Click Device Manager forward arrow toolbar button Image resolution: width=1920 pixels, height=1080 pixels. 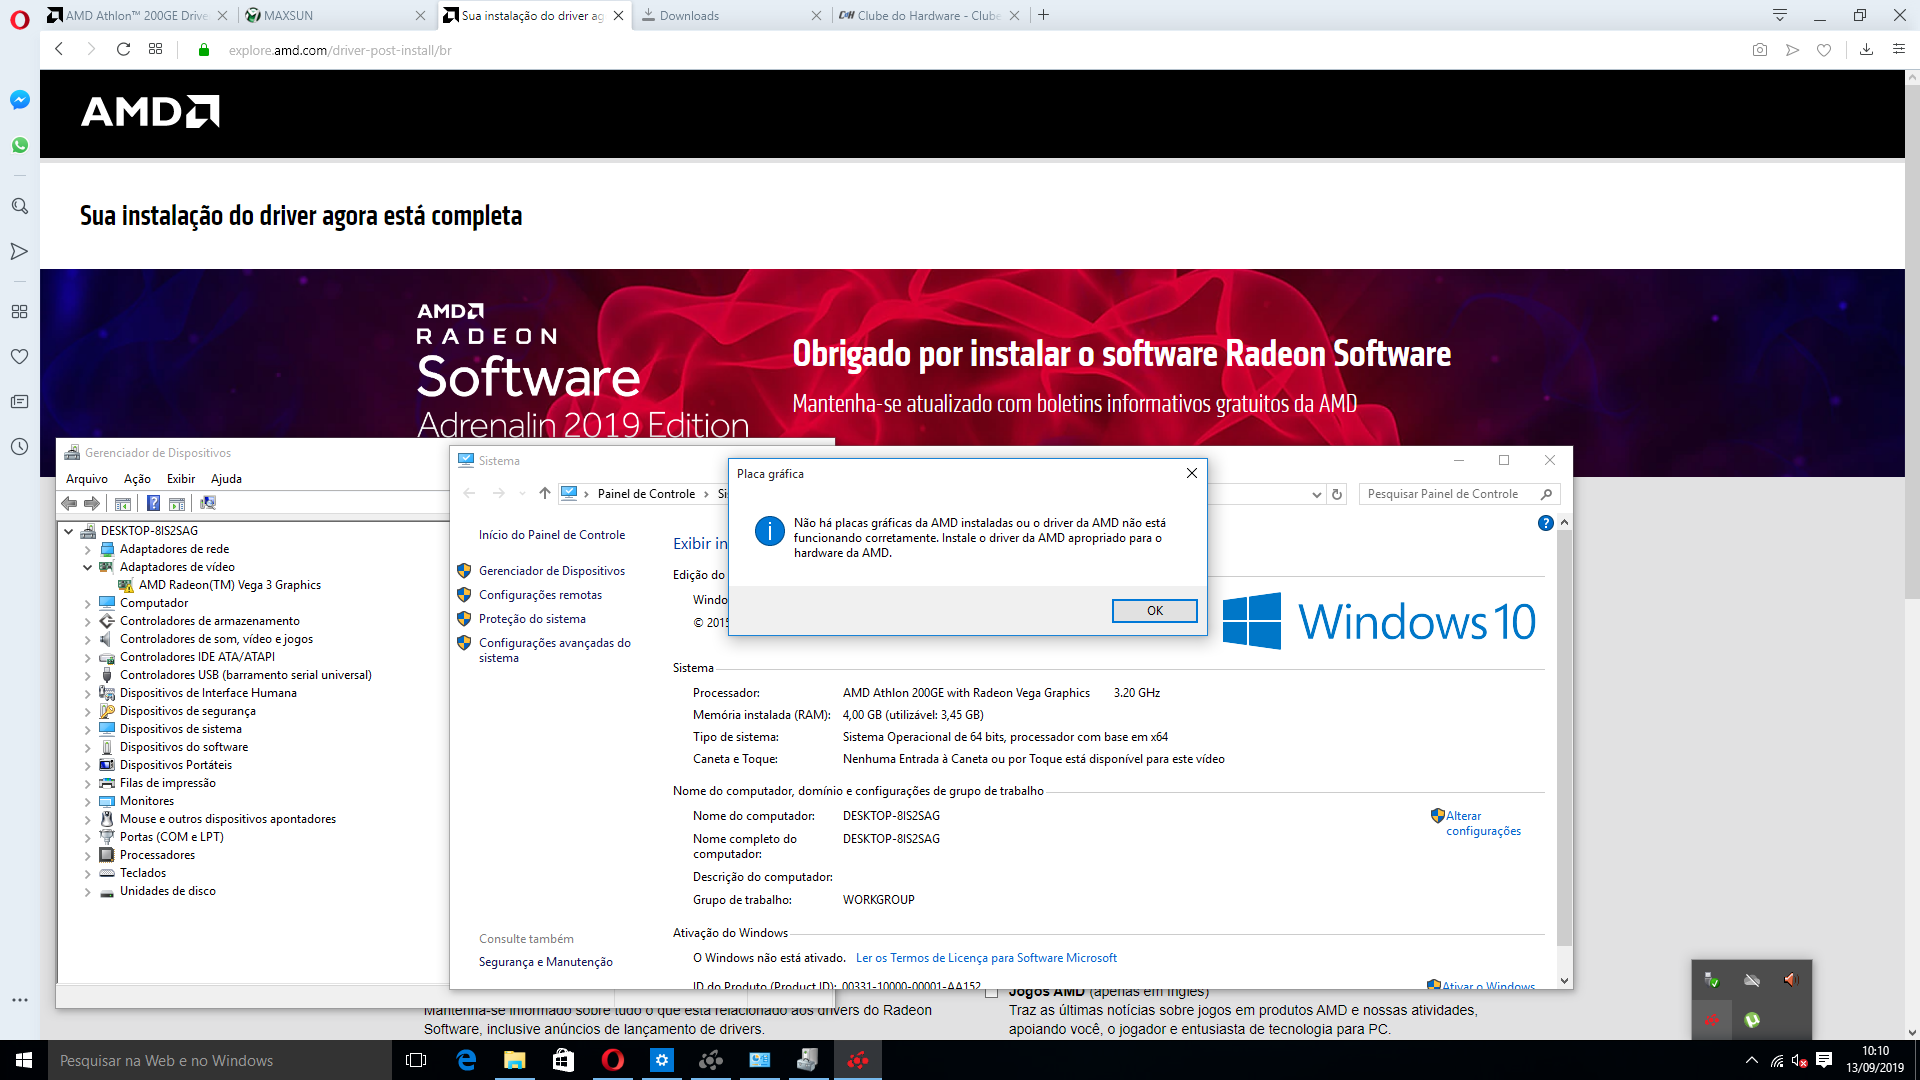point(92,503)
